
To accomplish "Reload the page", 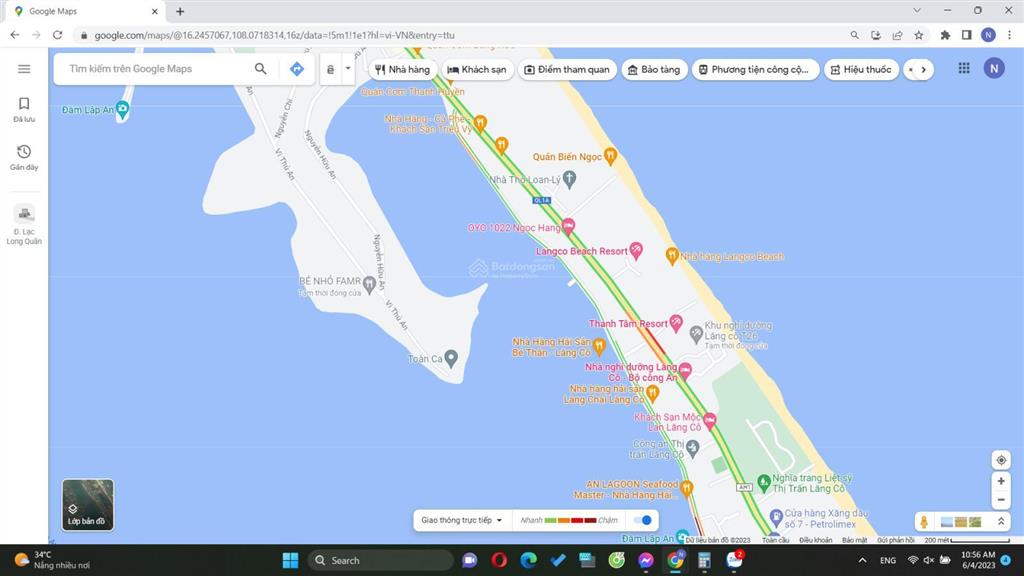I will pyautogui.click(x=57, y=35).
